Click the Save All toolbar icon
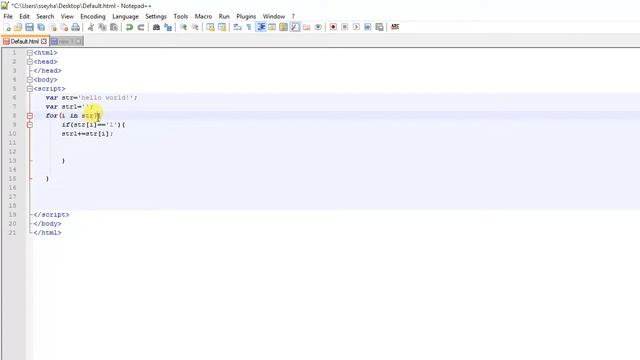The height and width of the screenshot is (360, 640). point(41,27)
